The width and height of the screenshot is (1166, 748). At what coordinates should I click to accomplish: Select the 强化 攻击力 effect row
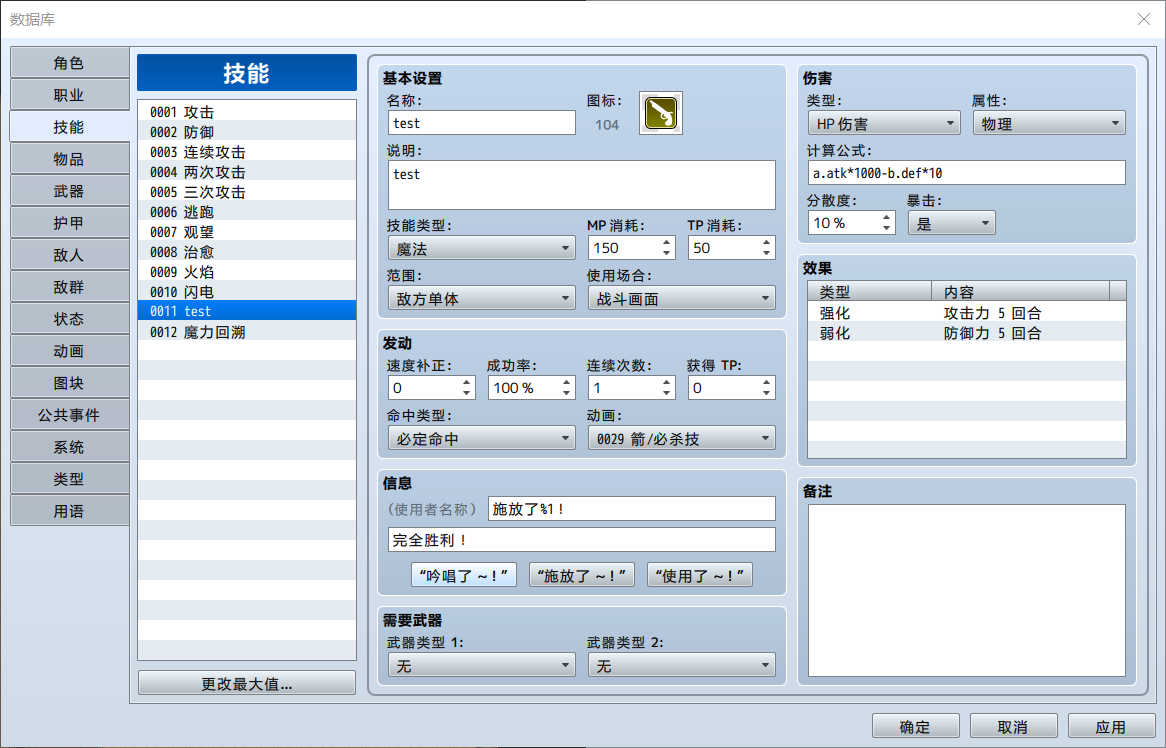[x=967, y=313]
